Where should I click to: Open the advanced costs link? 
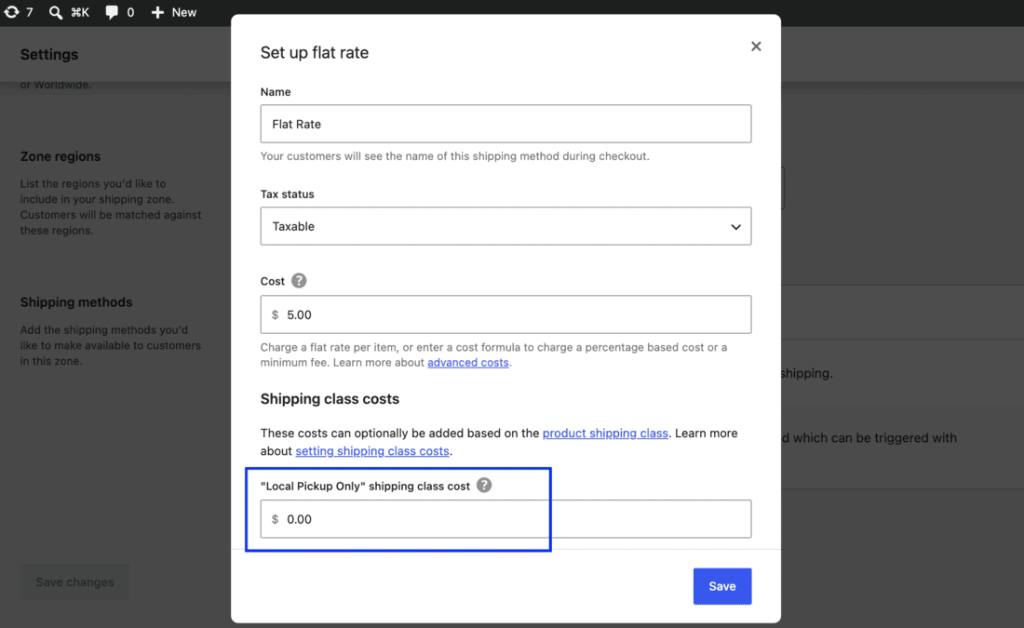point(468,362)
